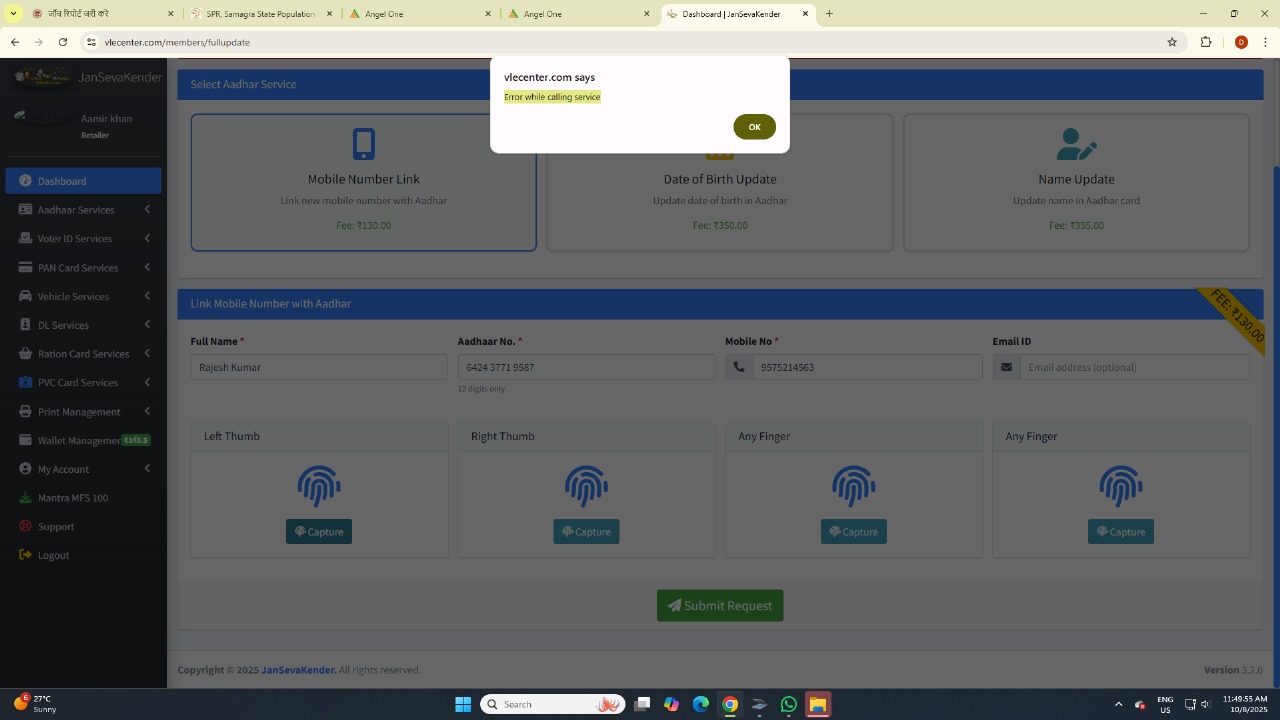Open the browser tab list dropdown
This screenshot has width=1280, height=720.
click(13, 14)
